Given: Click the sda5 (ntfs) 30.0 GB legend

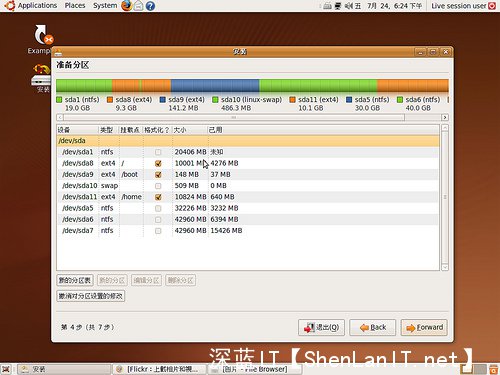Looking at the screenshot, I should [x=368, y=104].
